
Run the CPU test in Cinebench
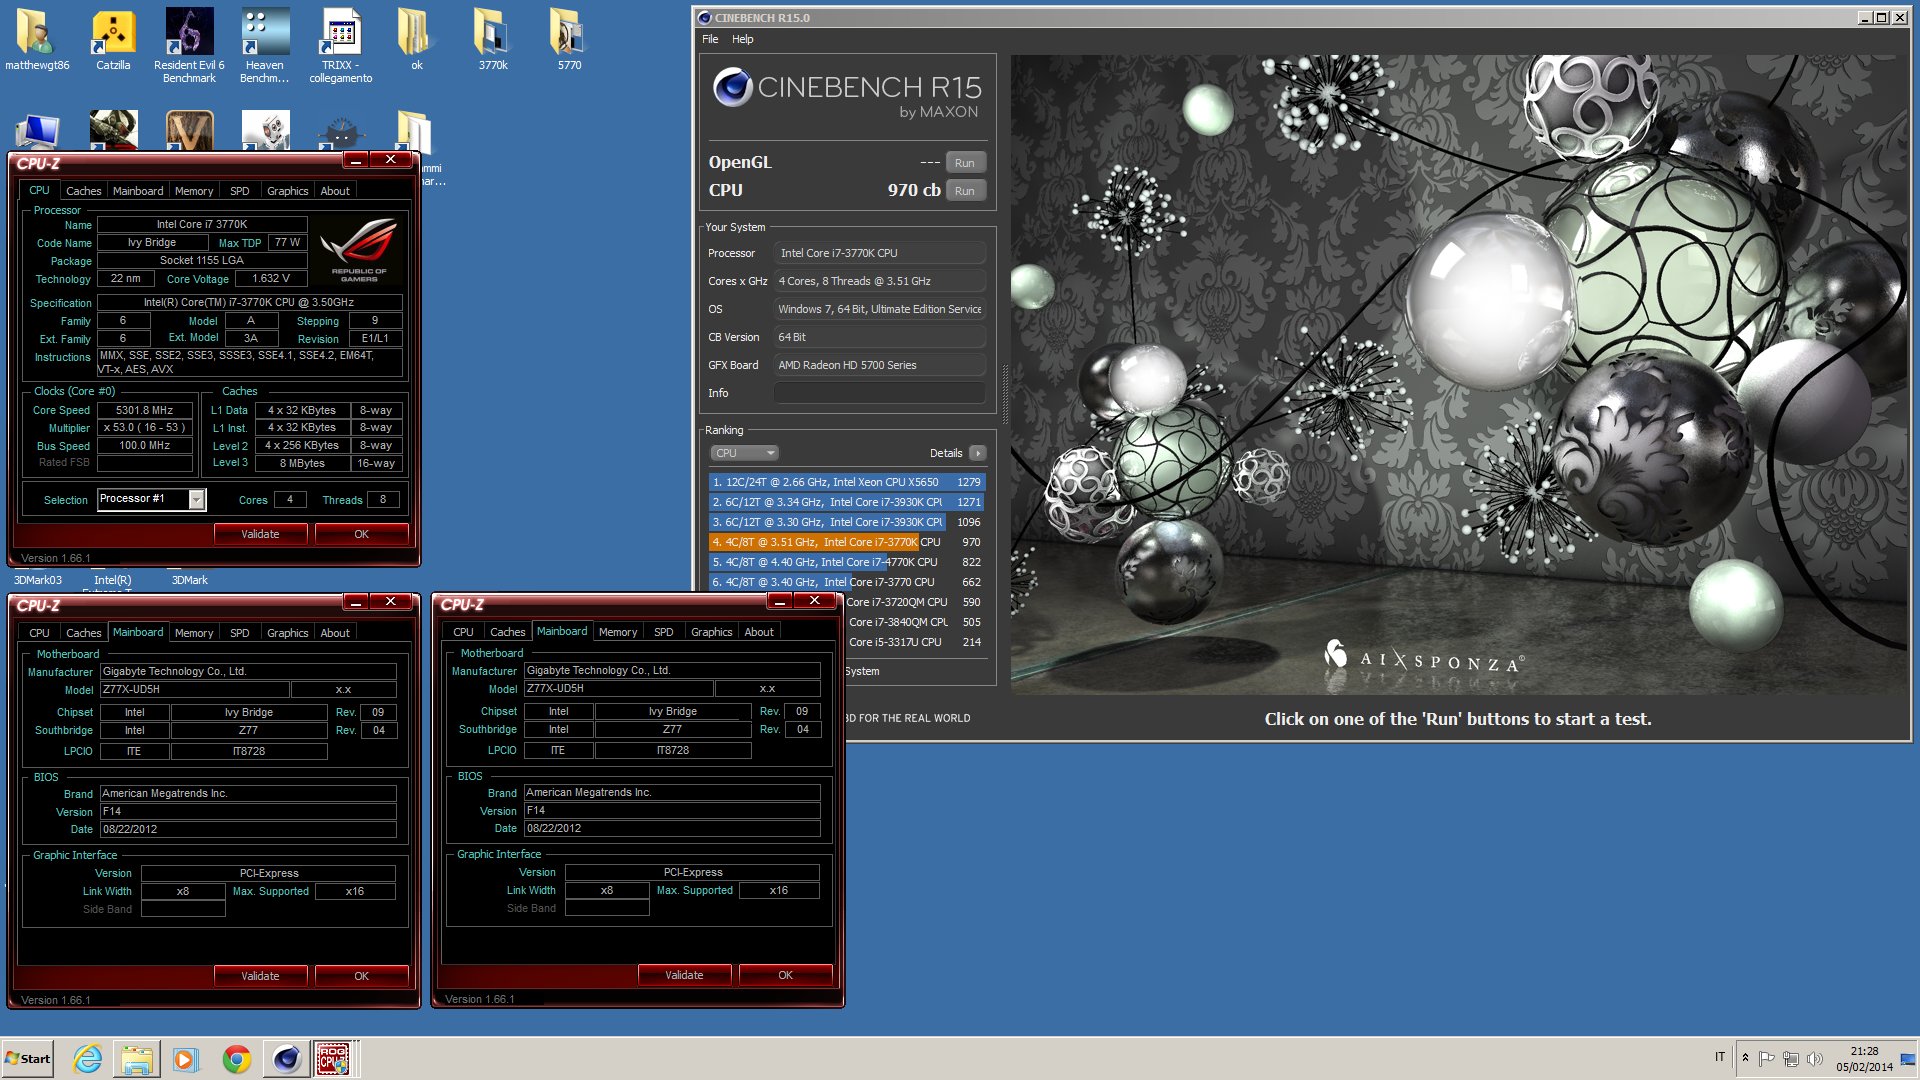(x=965, y=191)
